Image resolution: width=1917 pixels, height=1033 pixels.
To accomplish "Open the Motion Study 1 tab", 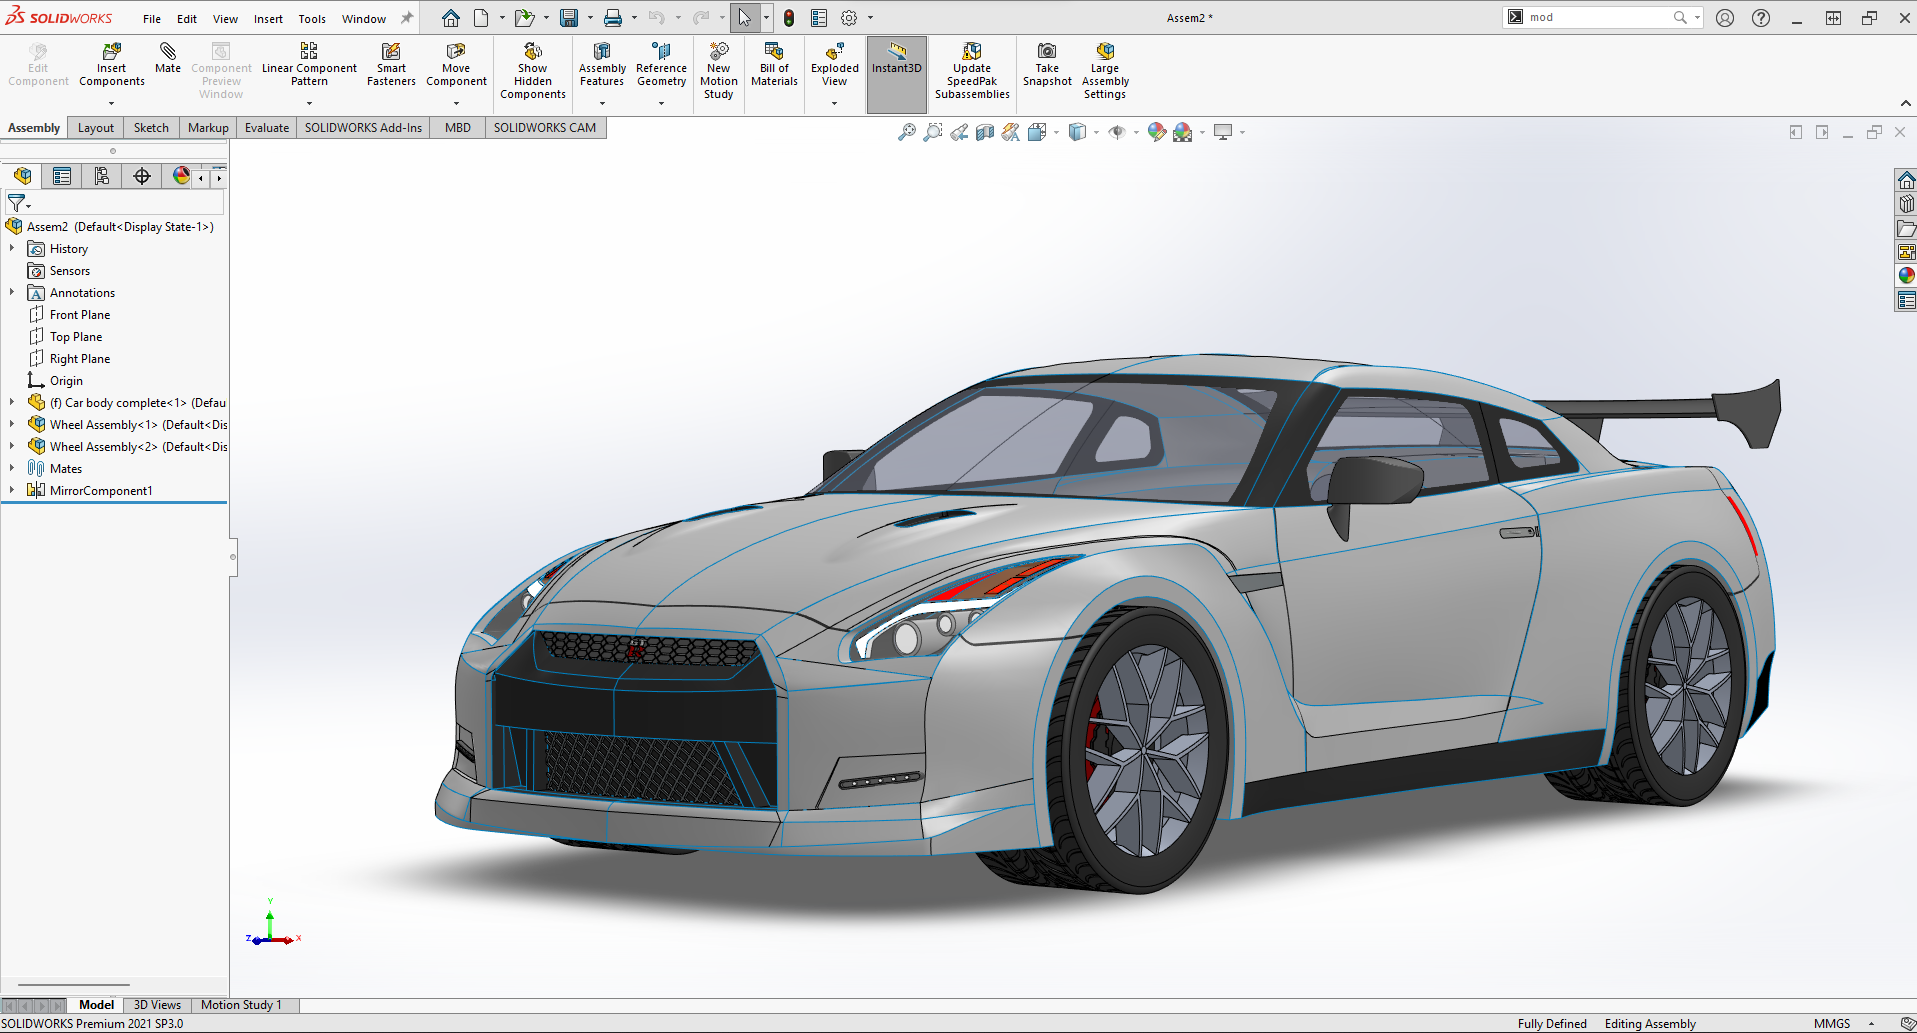I will pos(241,1005).
